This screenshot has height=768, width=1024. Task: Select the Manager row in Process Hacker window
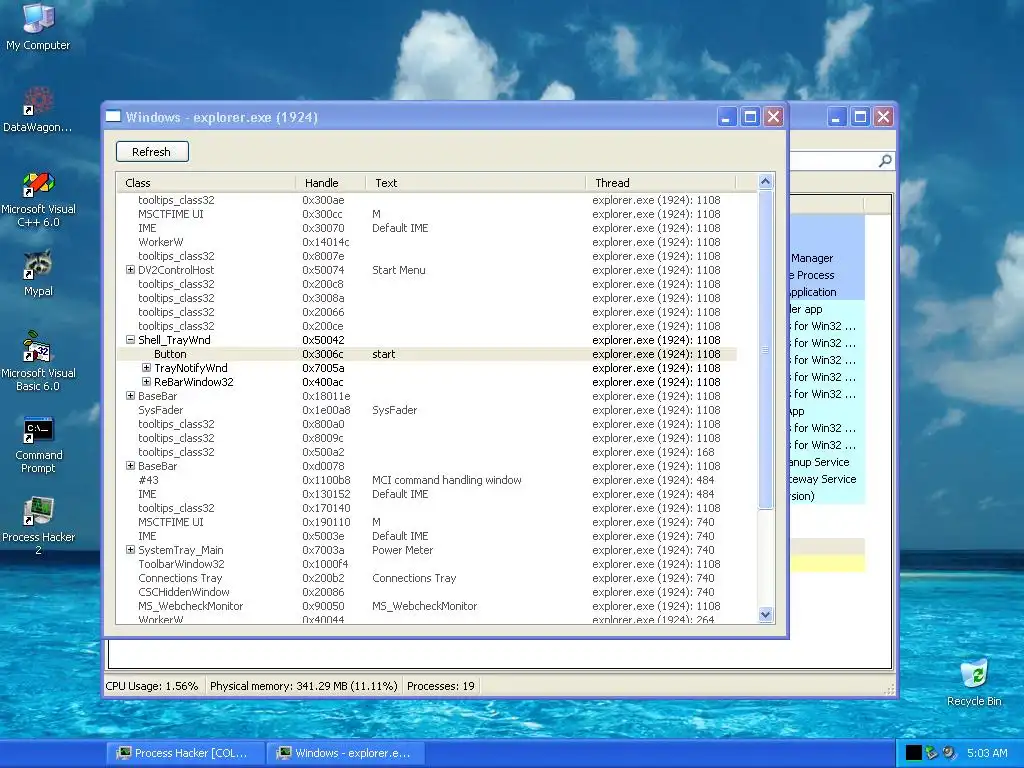827,258
